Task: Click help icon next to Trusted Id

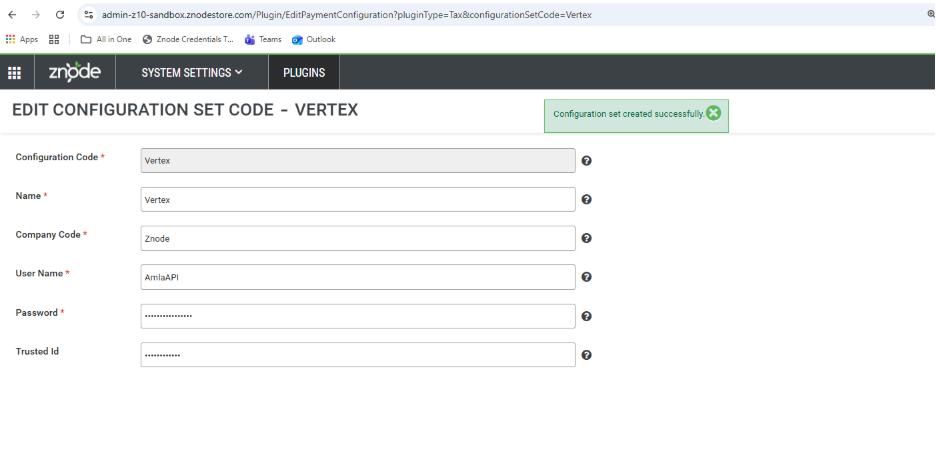Action: (587, 355)
